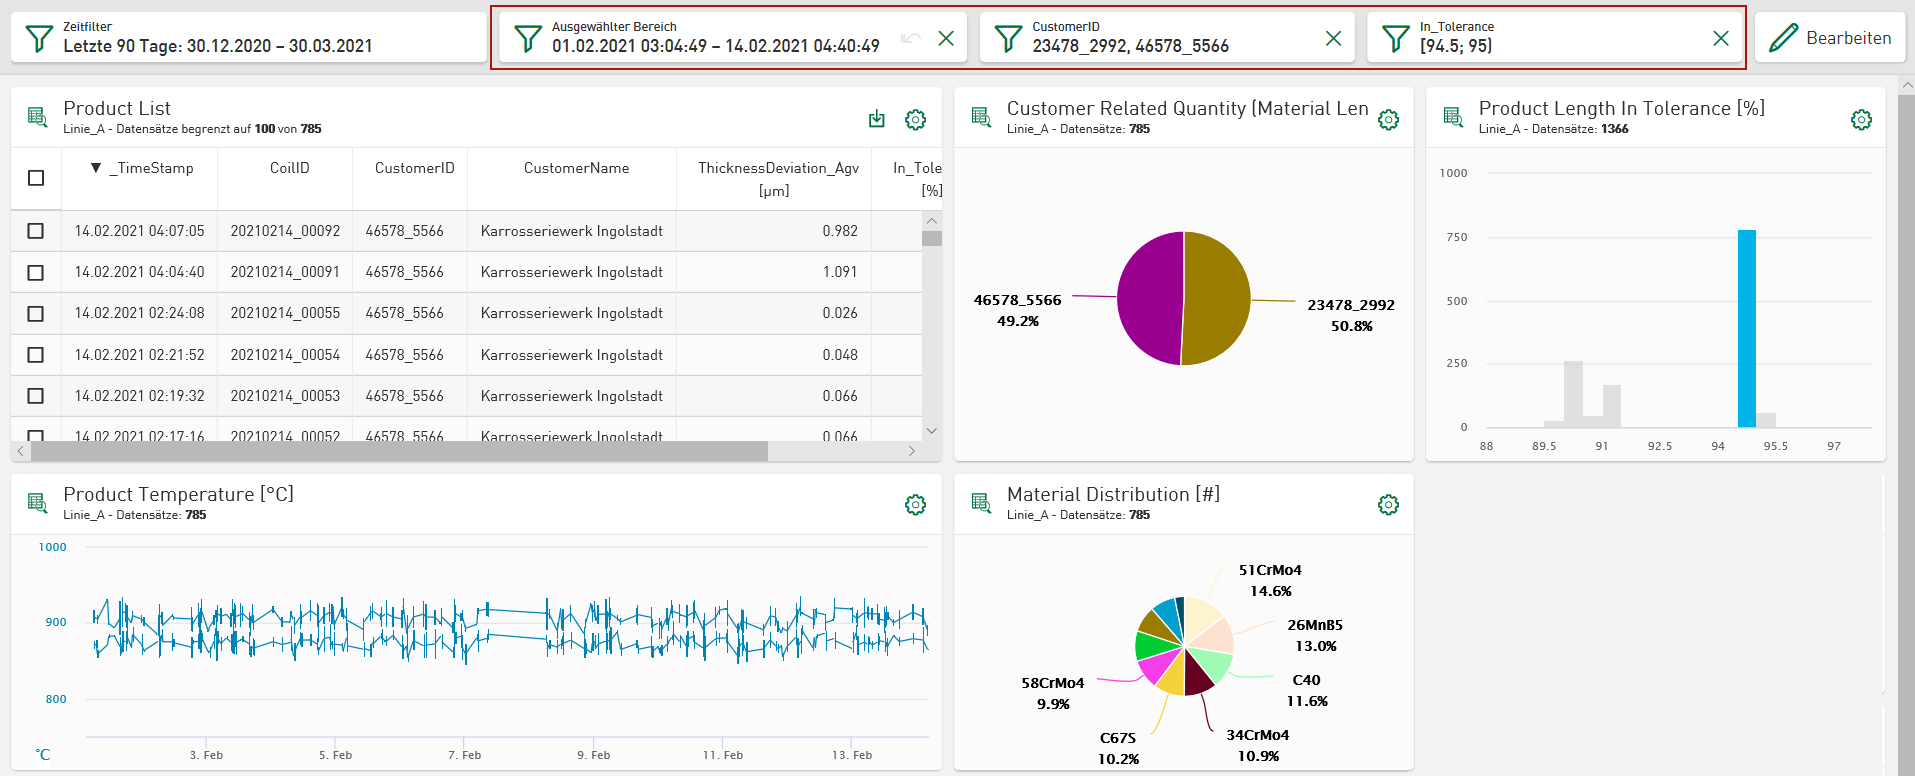
Task: Sort by the _TimeStamp column arrow
Action: [96, 168]
